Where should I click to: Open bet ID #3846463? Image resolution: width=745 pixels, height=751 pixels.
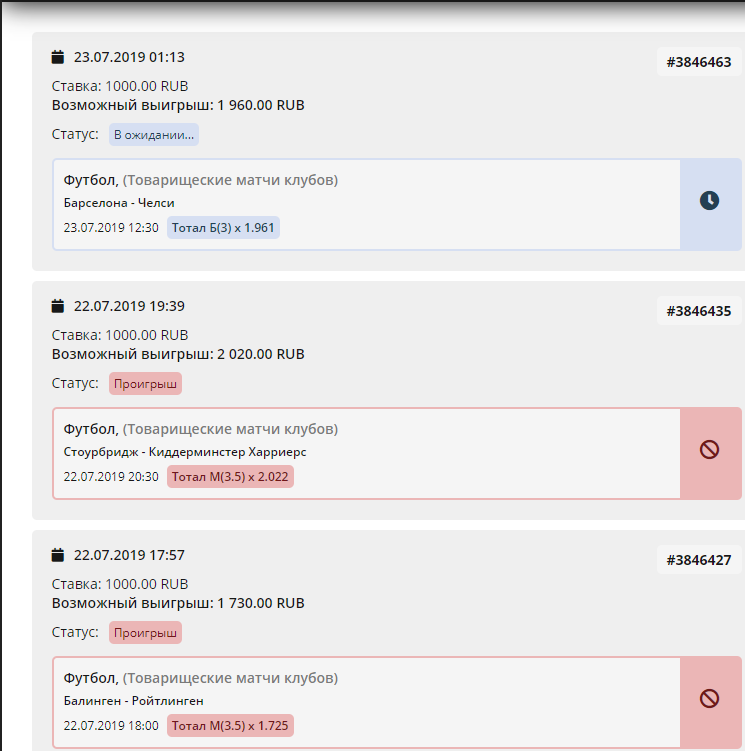pyautogui.click(x=699, y=62)
